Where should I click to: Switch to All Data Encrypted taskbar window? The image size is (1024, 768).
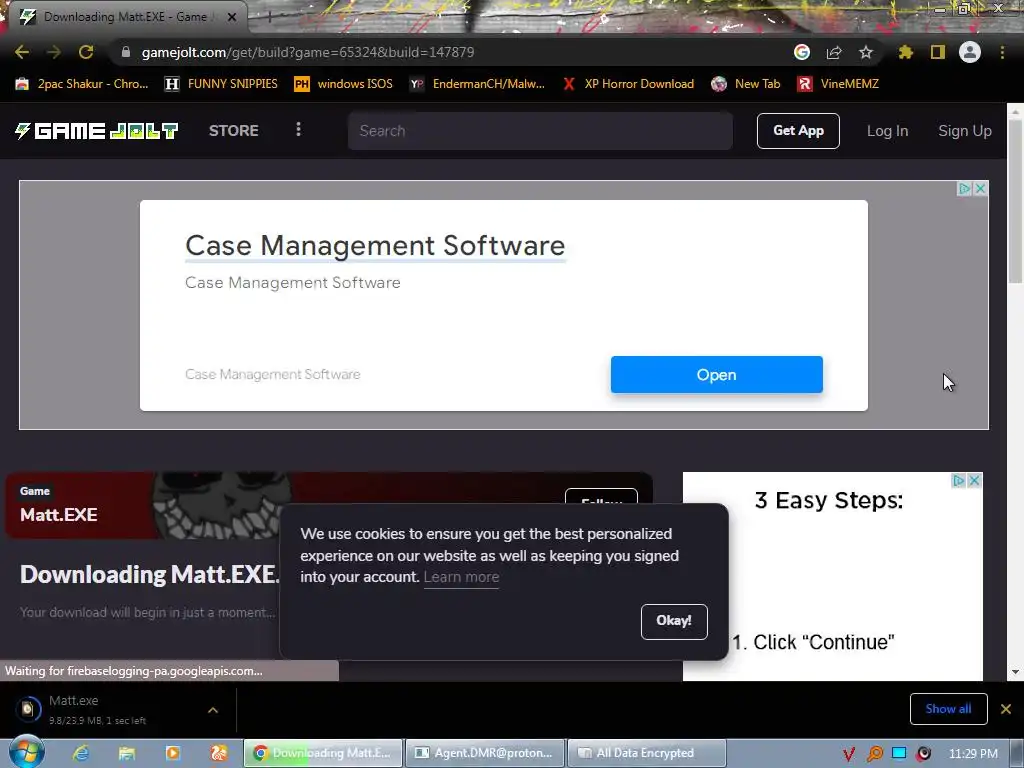647,753
